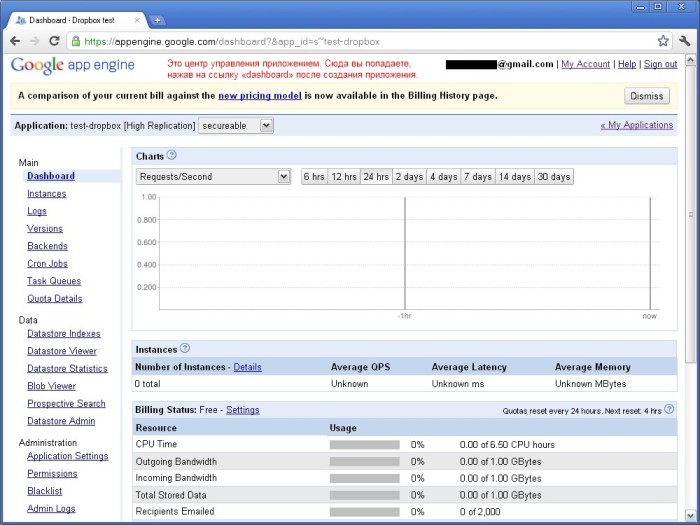The width and height of the screenshot is (700, 525).
Task: Open the version dropdown showing secureable
Action: click(x=236, y=125)
